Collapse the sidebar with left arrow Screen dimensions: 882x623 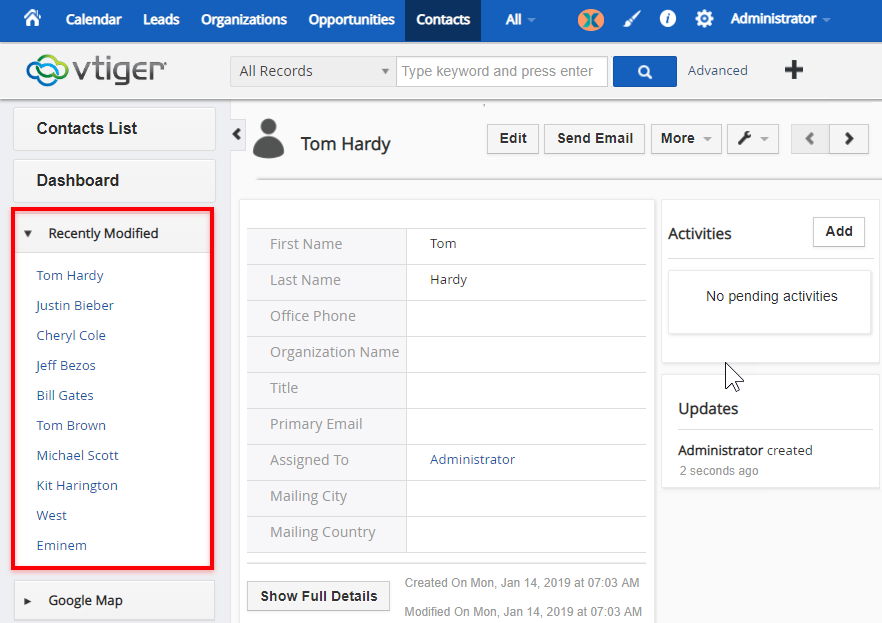click(237, 134)
